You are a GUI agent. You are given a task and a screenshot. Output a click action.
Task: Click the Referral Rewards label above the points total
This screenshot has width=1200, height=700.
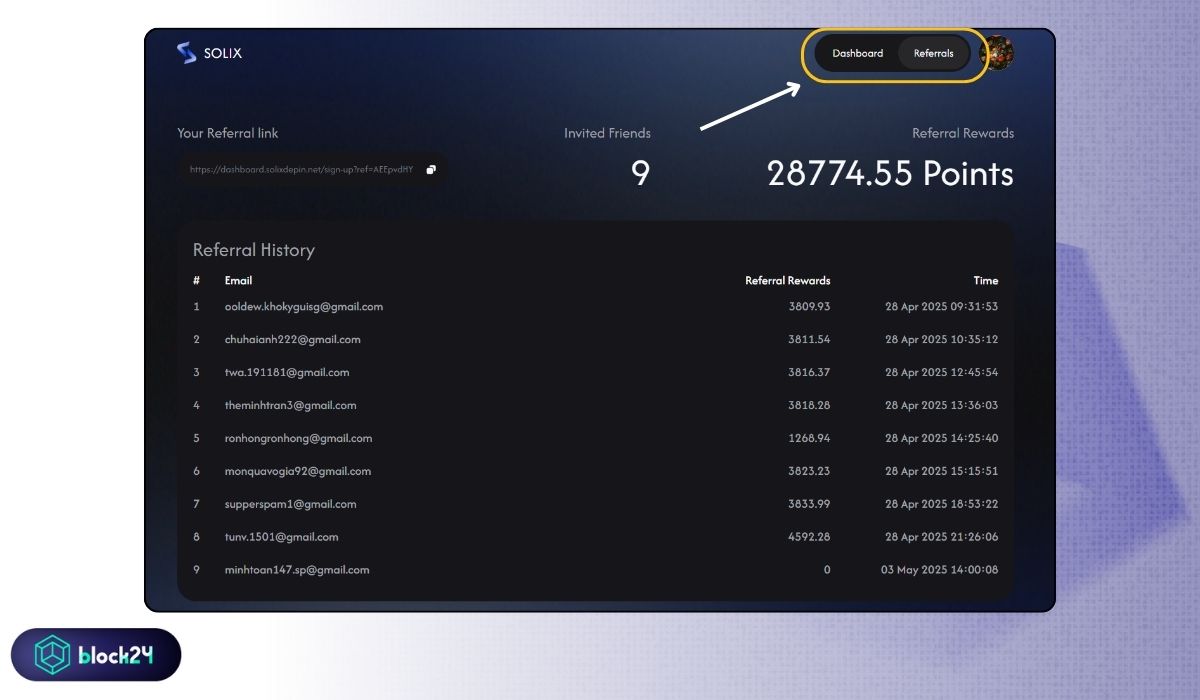tap(963, 133)
